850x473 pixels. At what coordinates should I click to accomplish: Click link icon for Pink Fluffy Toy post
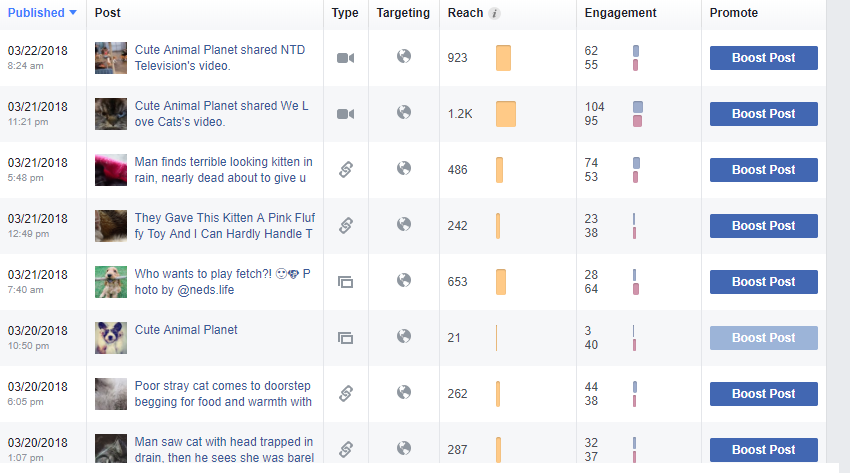(x=346, y=225)
